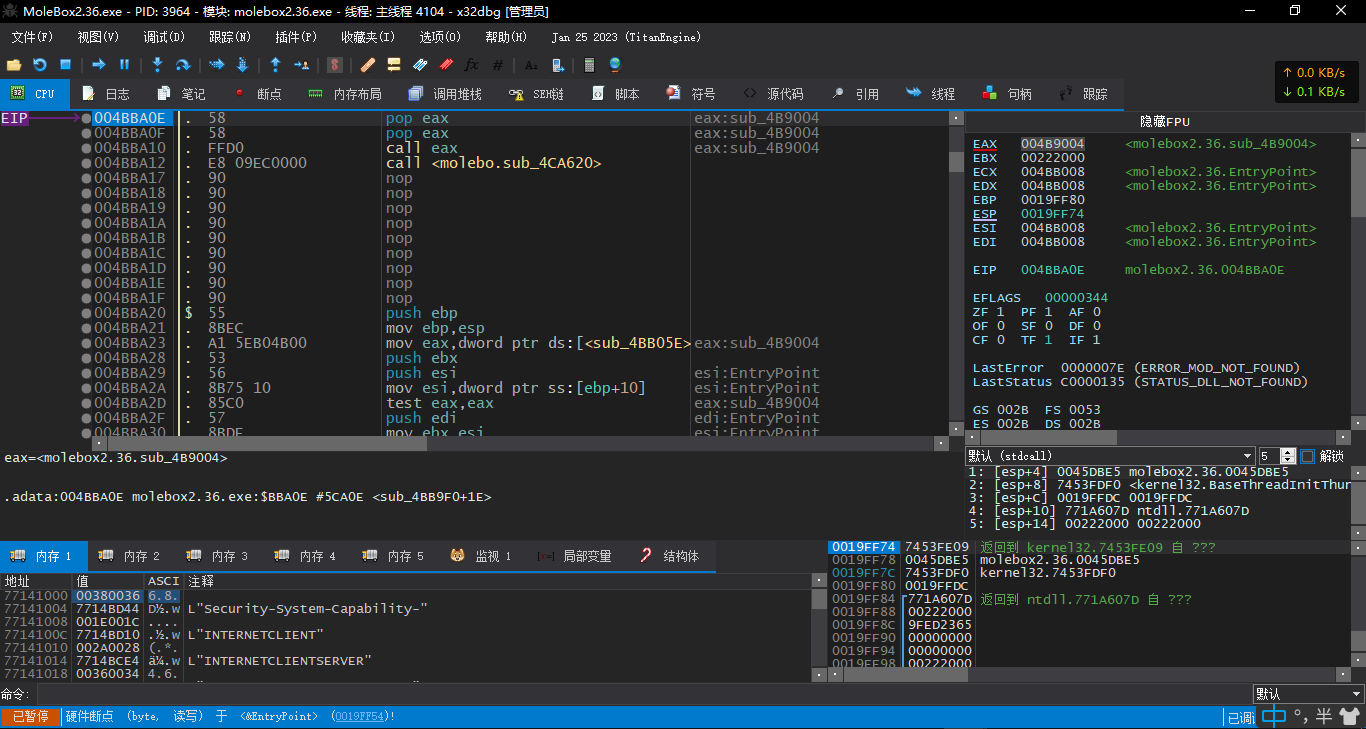Toggle the 解锁 checkbox
The width and height of the screenshot is (1366, 729).
click(1307, 456)
